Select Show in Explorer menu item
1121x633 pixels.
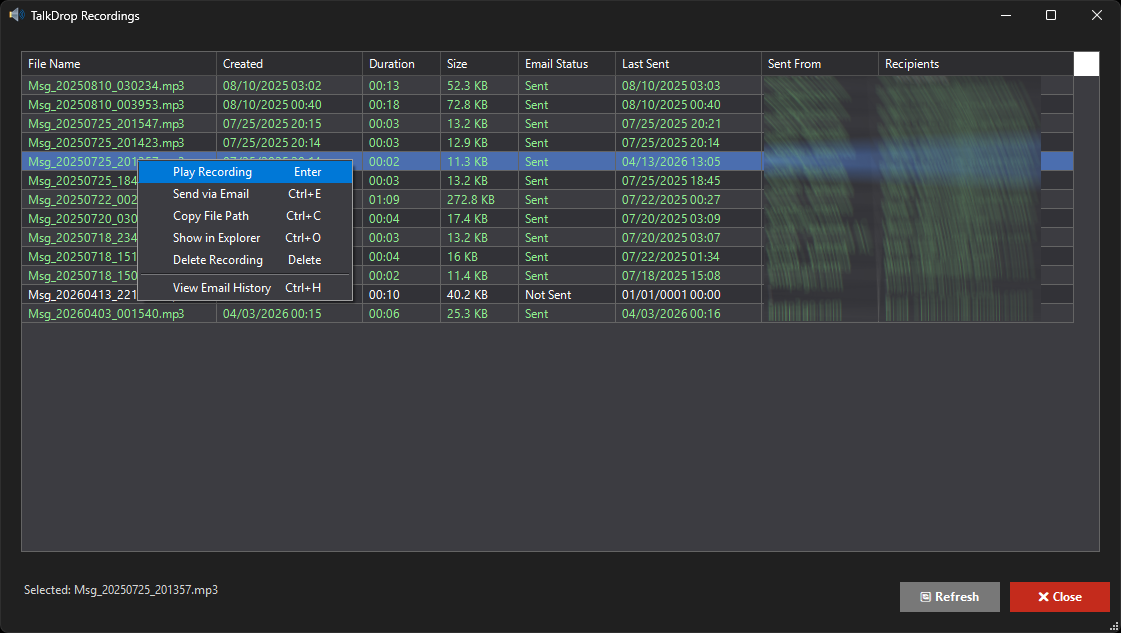click(216, 238)
